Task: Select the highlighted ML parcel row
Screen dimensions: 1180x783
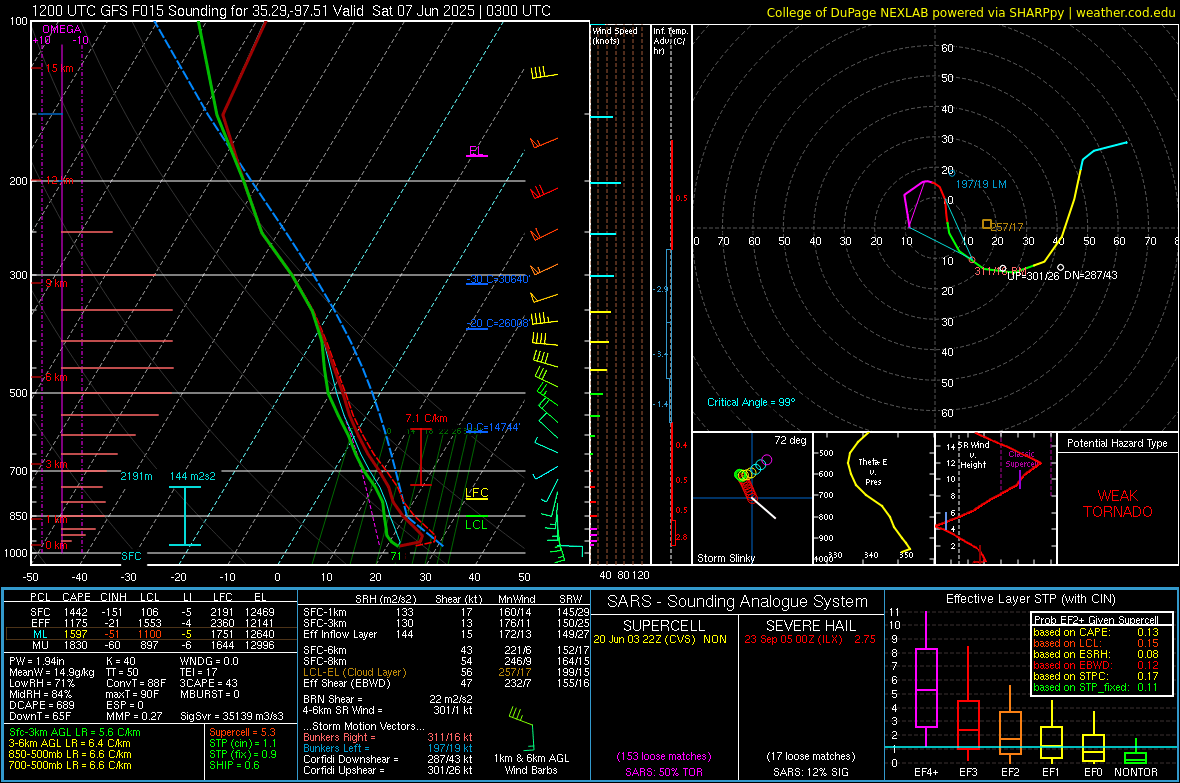Action: [x=151, y=634]
